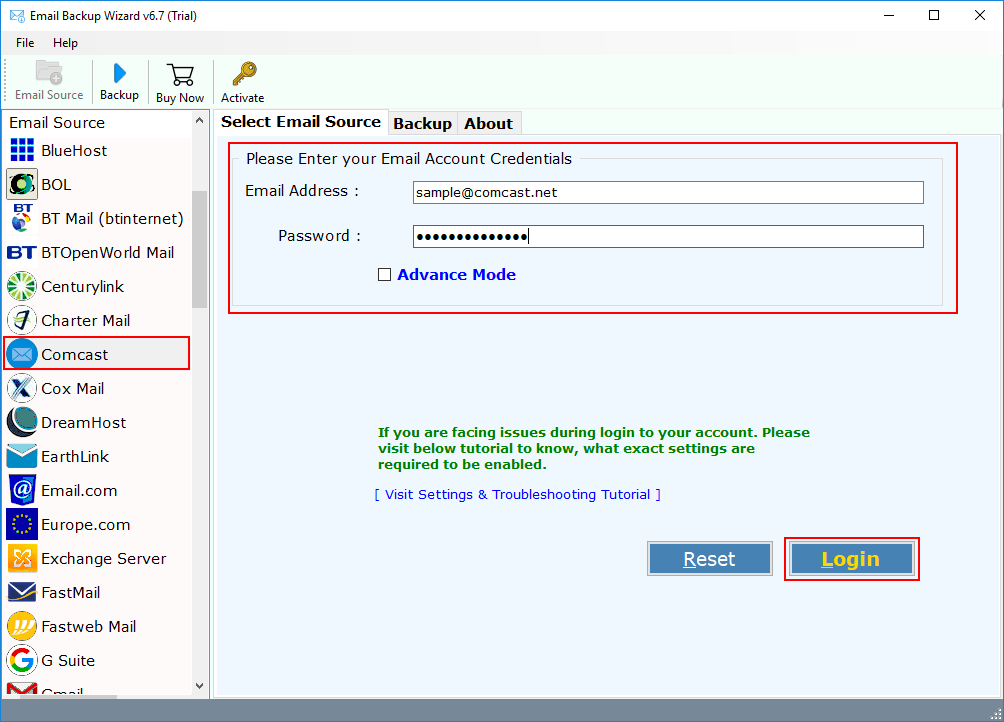Image resolution: width=1004 pixels, height=722 pixels.
Task: Close the Email Backup Wizard window
Action: pos(980,15)
